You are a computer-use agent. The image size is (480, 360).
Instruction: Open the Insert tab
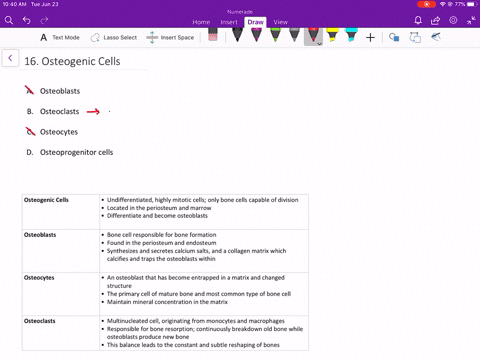229,22
